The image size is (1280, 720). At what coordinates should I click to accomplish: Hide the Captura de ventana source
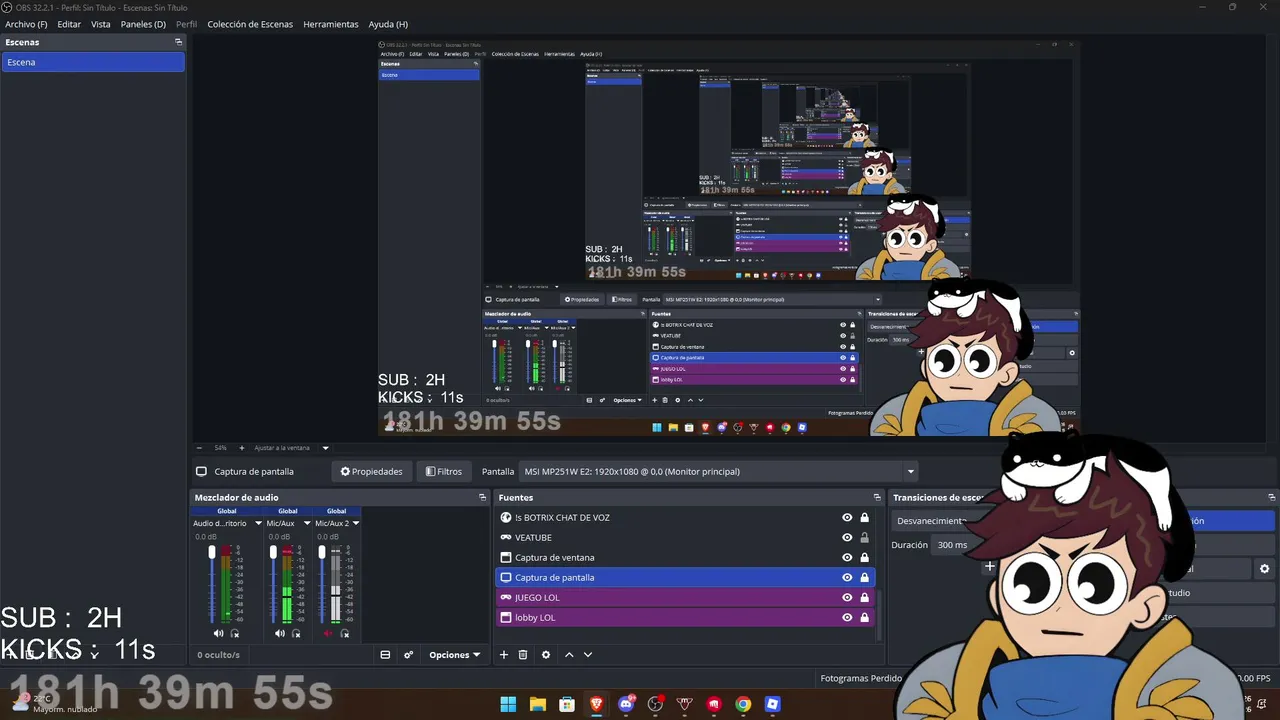[847, 557]
